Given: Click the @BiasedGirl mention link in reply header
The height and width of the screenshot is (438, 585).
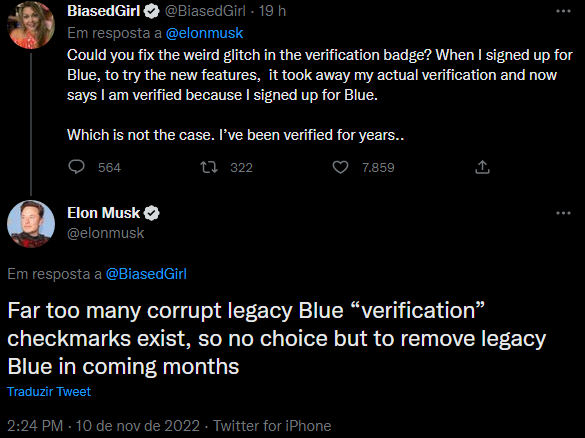Looking at the screenshot, I should tap(146, 274).
